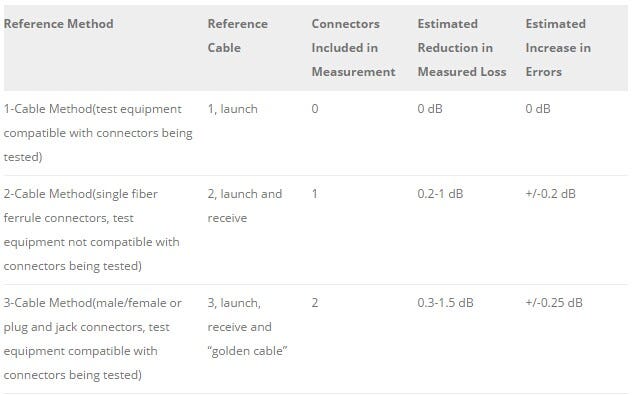Viewport: 633px width, 395px height.
Task: Select the '2, launch and receive' cell
Action: pyautogui.click(x=245, y=206)
